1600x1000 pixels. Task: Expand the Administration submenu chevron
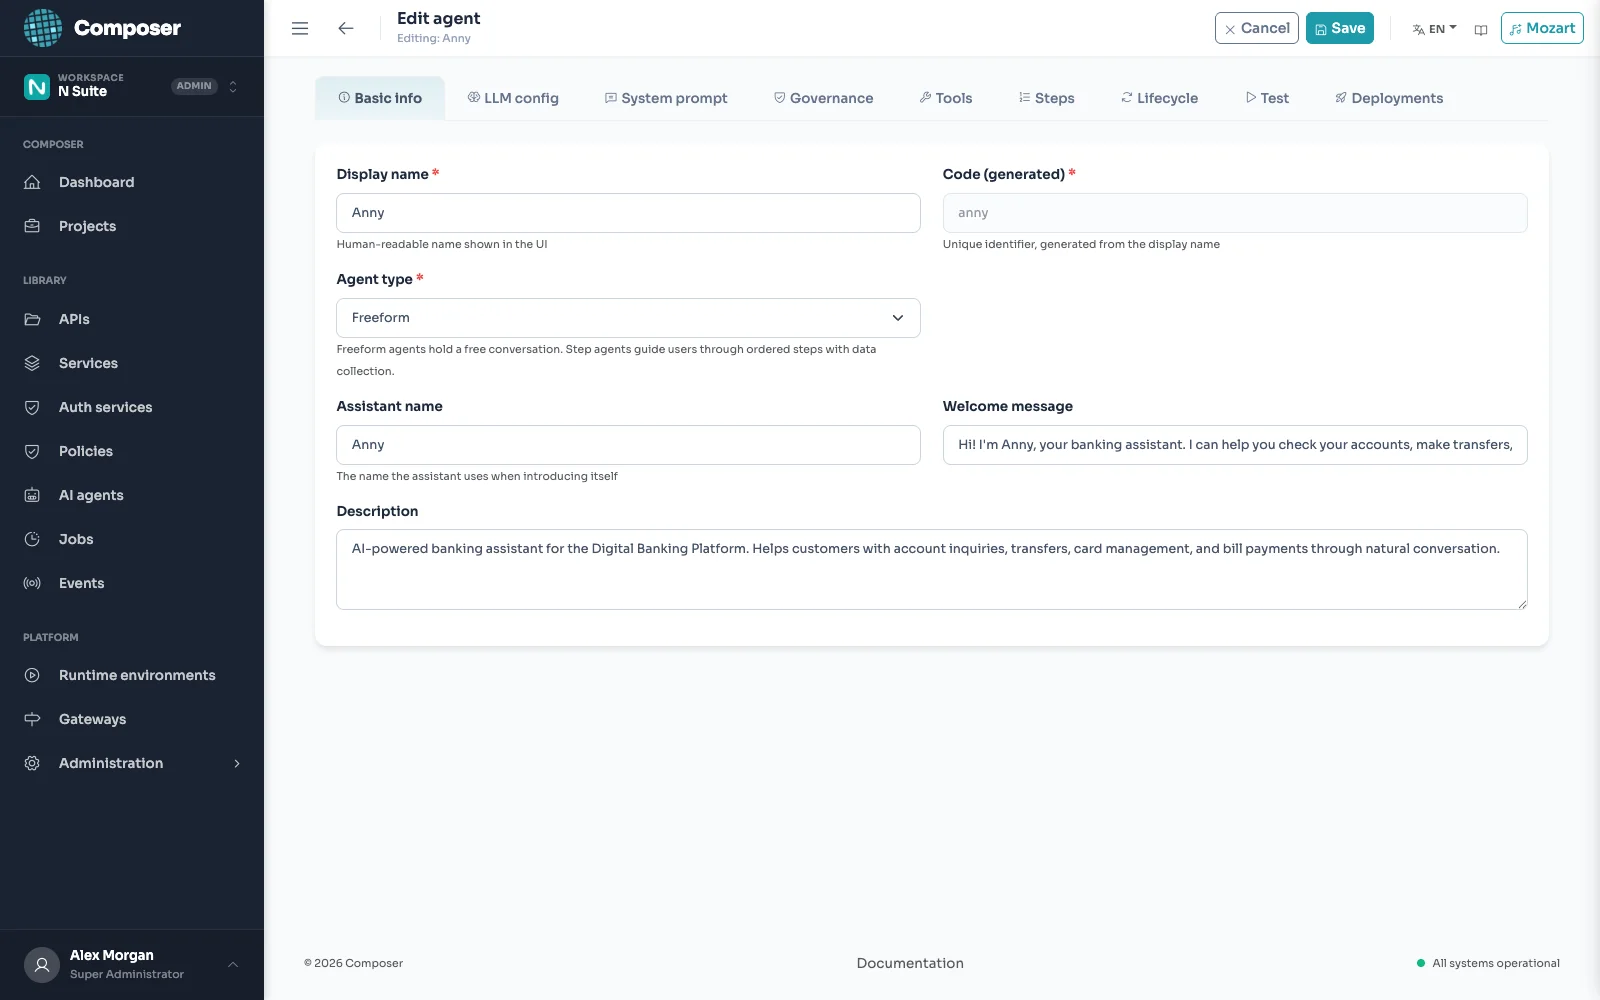[237, 763]
